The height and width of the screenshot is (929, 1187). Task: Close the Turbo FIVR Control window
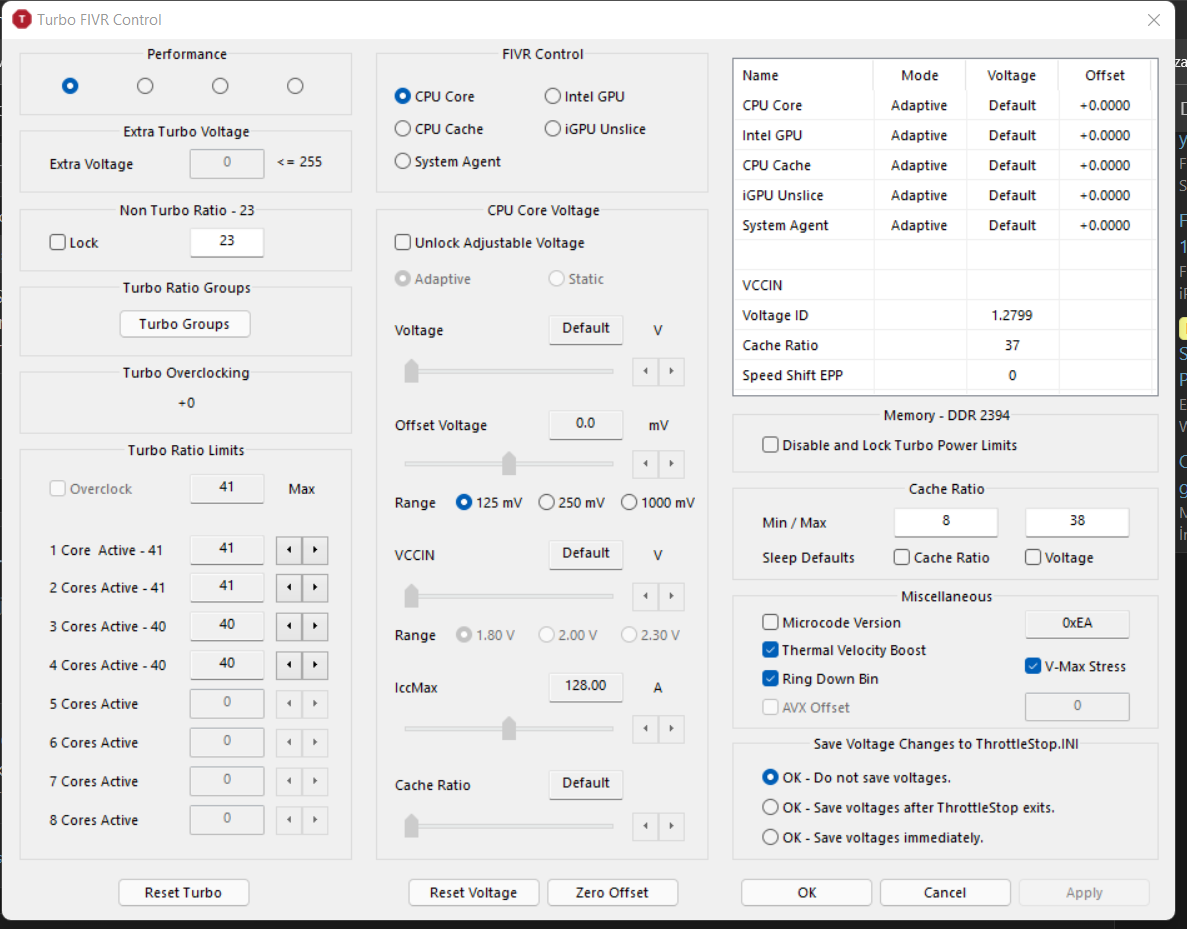[x=1153, y=20]
